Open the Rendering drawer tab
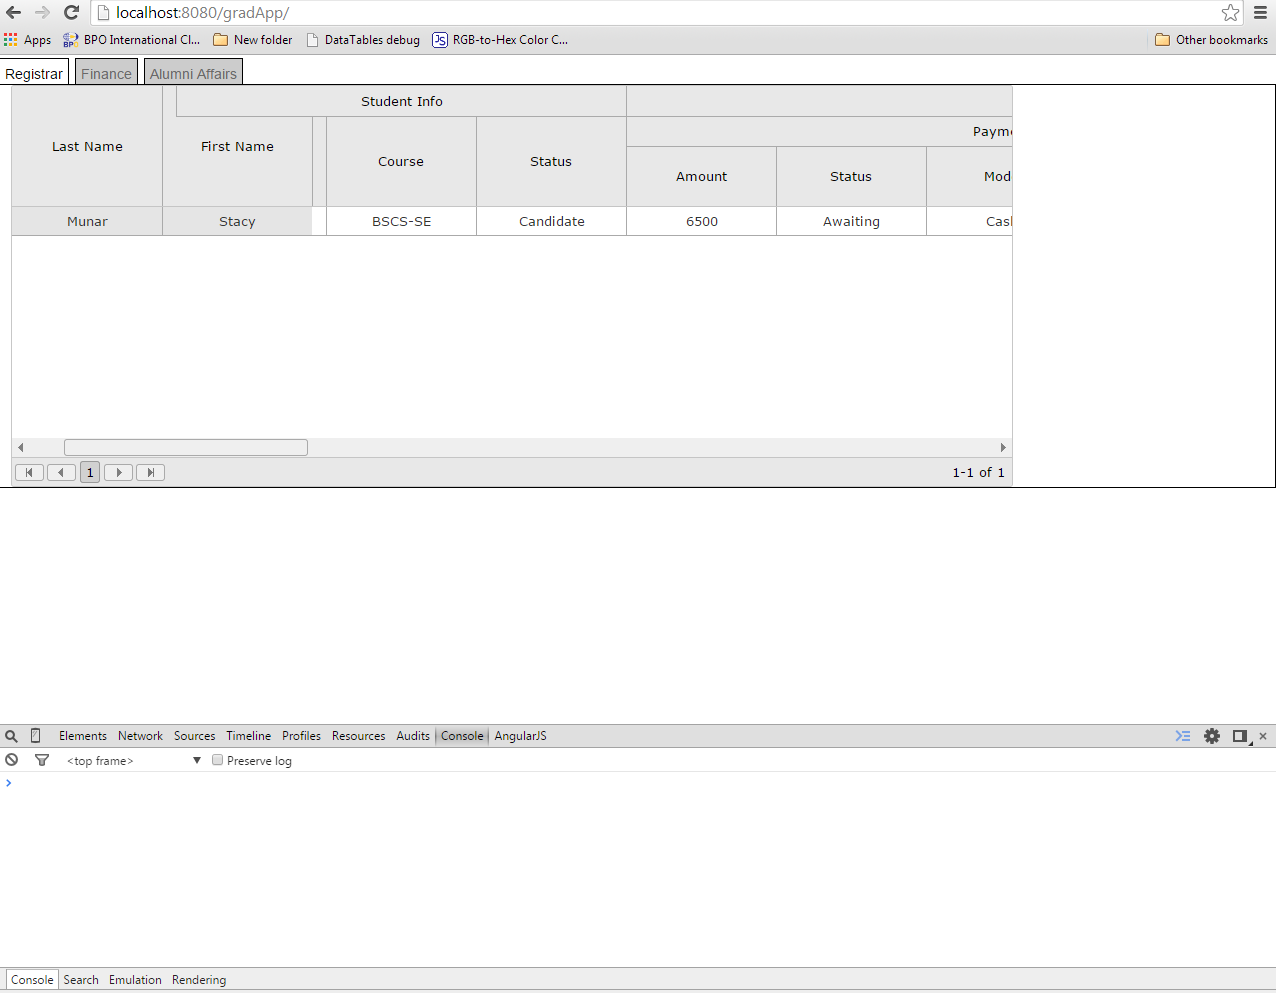1278x993 pixels. (x=199, y=980)
